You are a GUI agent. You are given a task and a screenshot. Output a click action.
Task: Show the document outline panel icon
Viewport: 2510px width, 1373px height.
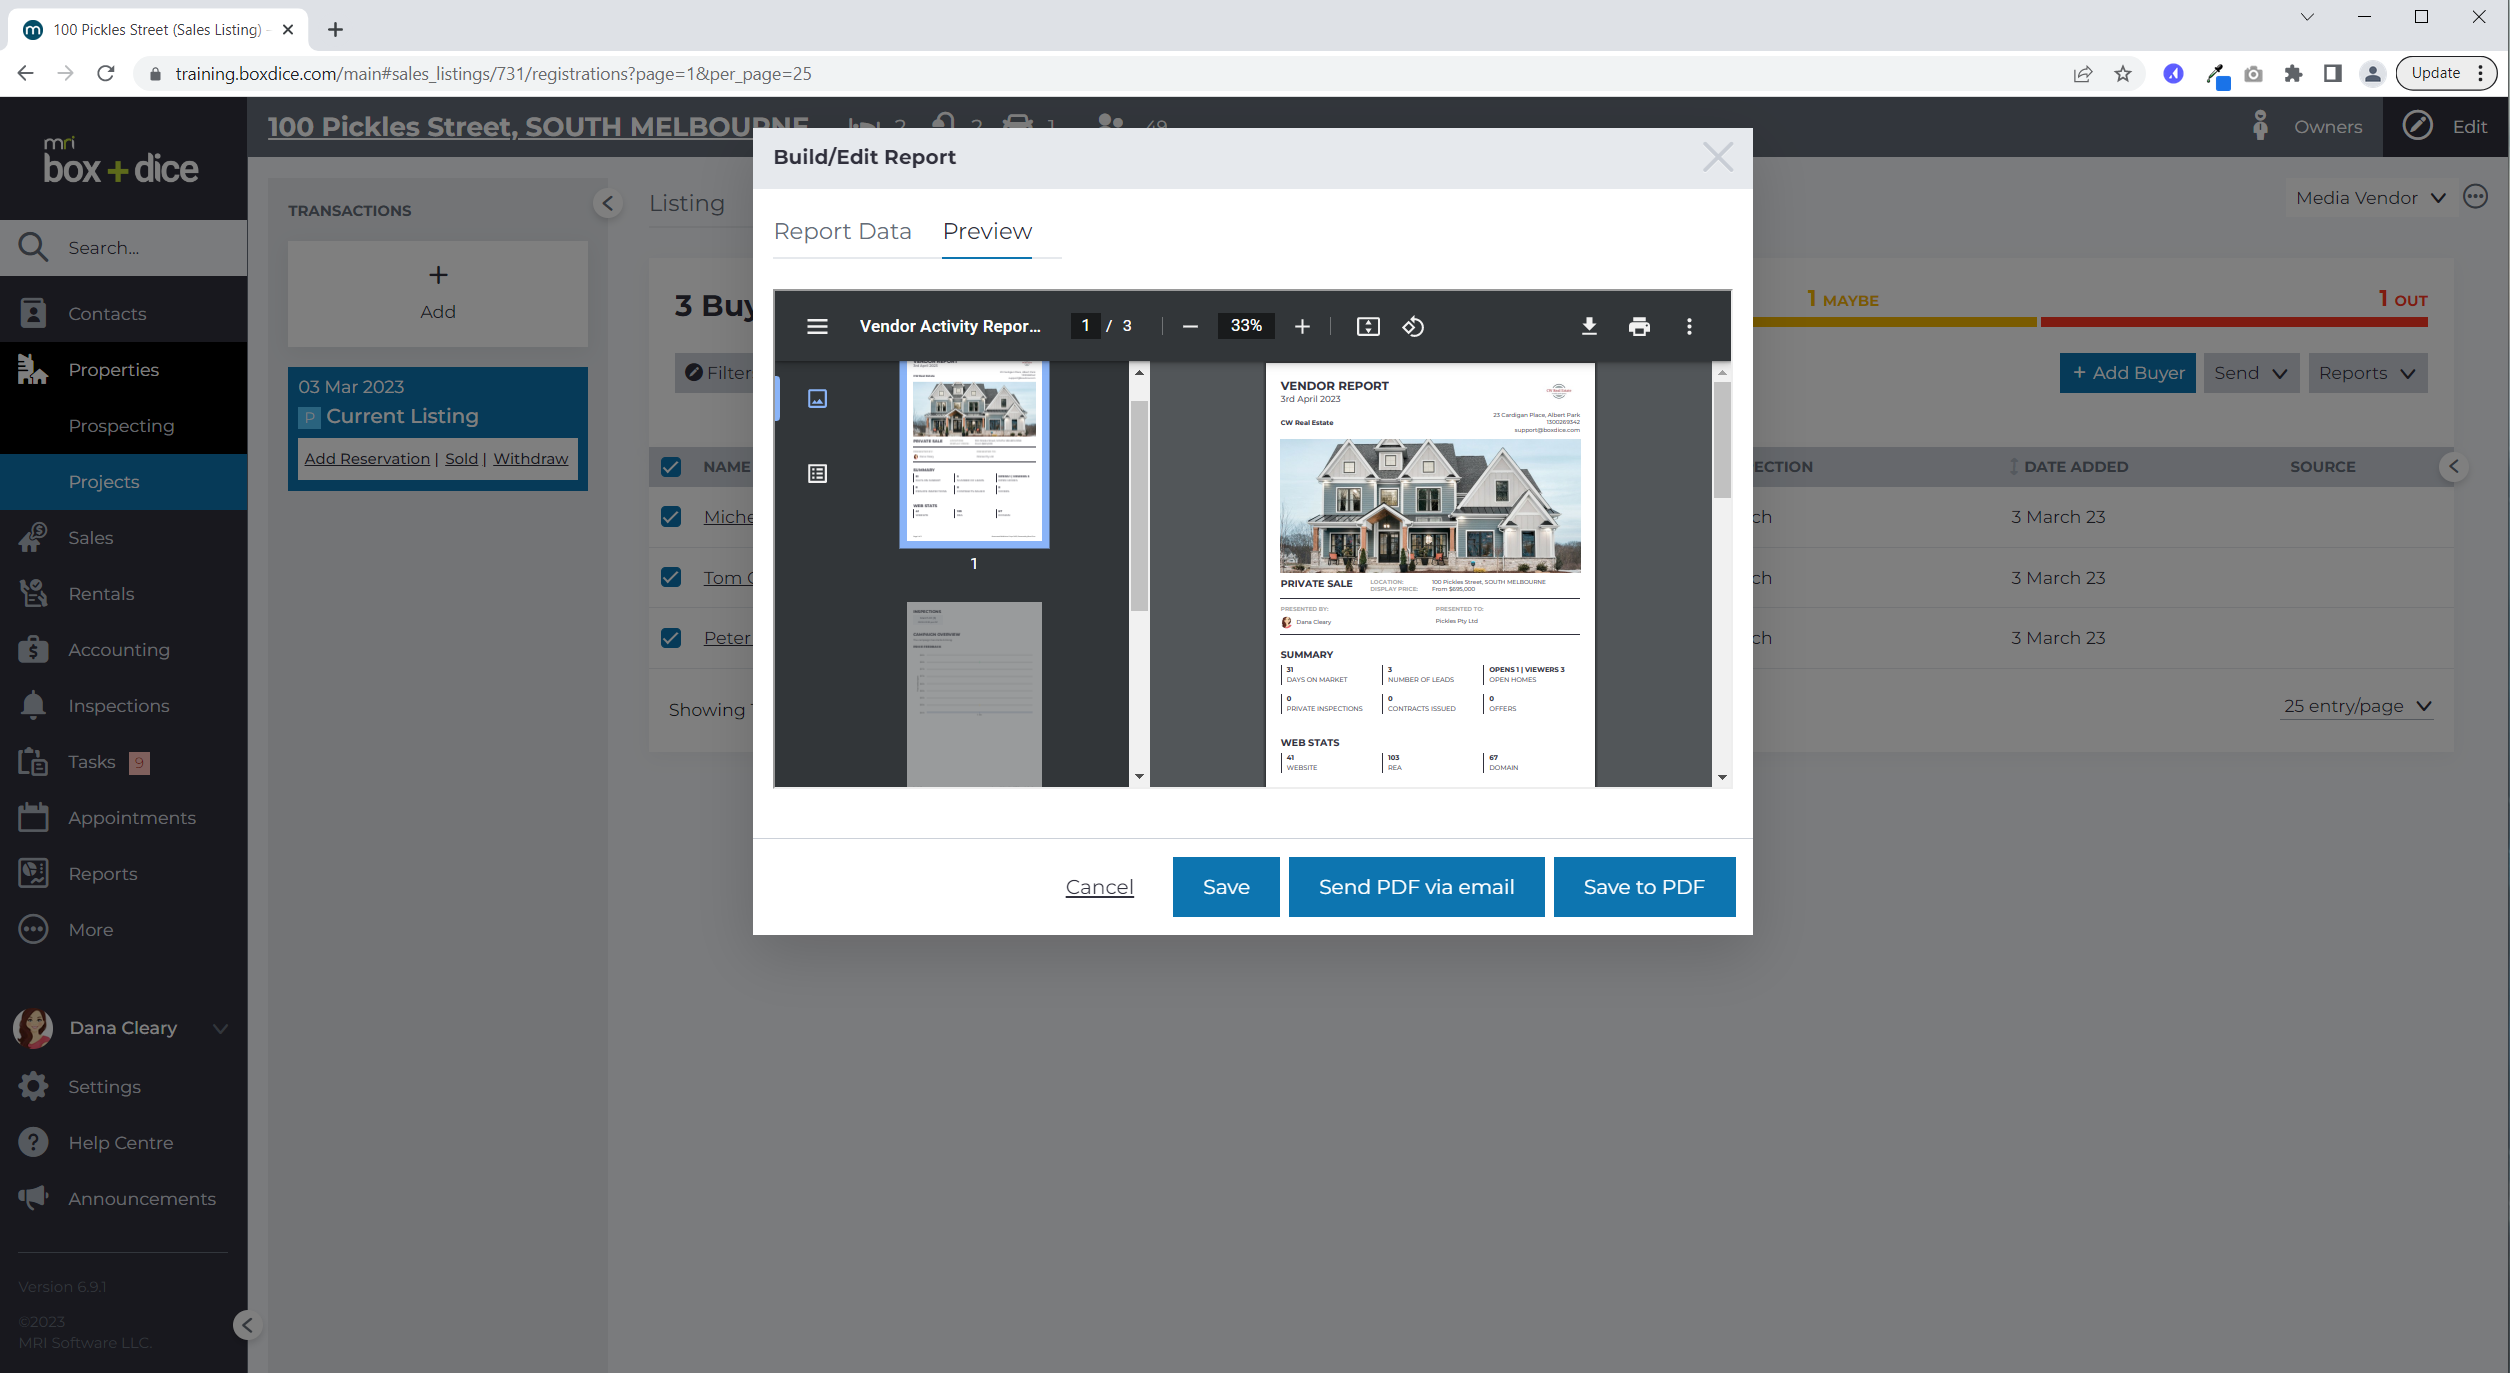coord(817,473)
